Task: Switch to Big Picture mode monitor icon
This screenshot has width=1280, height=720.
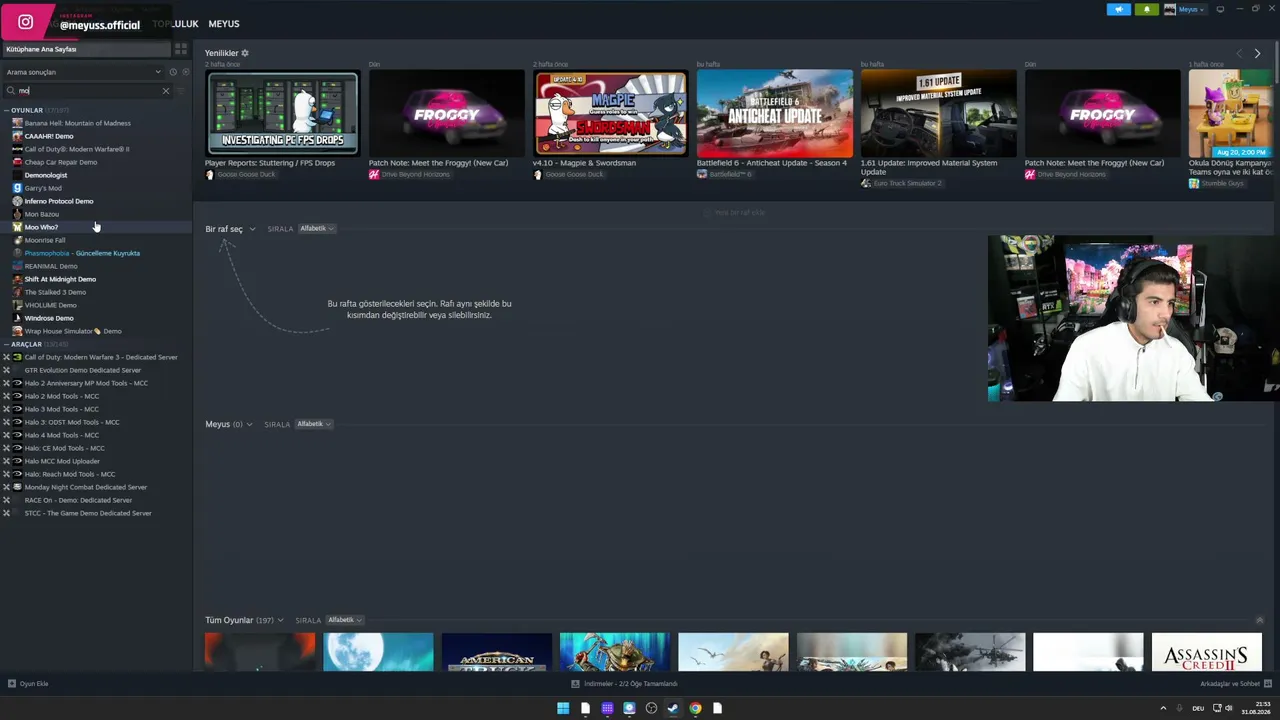Action: coord(1220,9)
